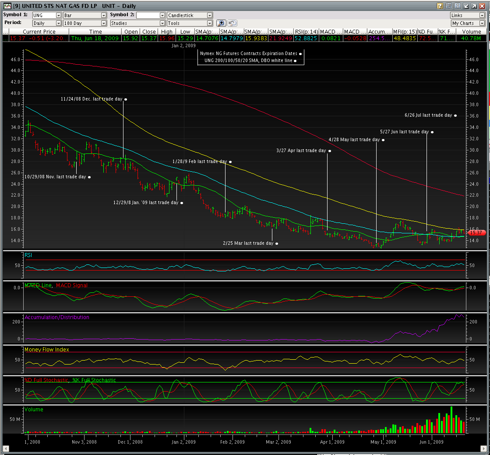The height and width of the screenshot is (455, 490).
Task: Click 'Nov 3, 2008' on the date axis
Action: coord(84,442)
